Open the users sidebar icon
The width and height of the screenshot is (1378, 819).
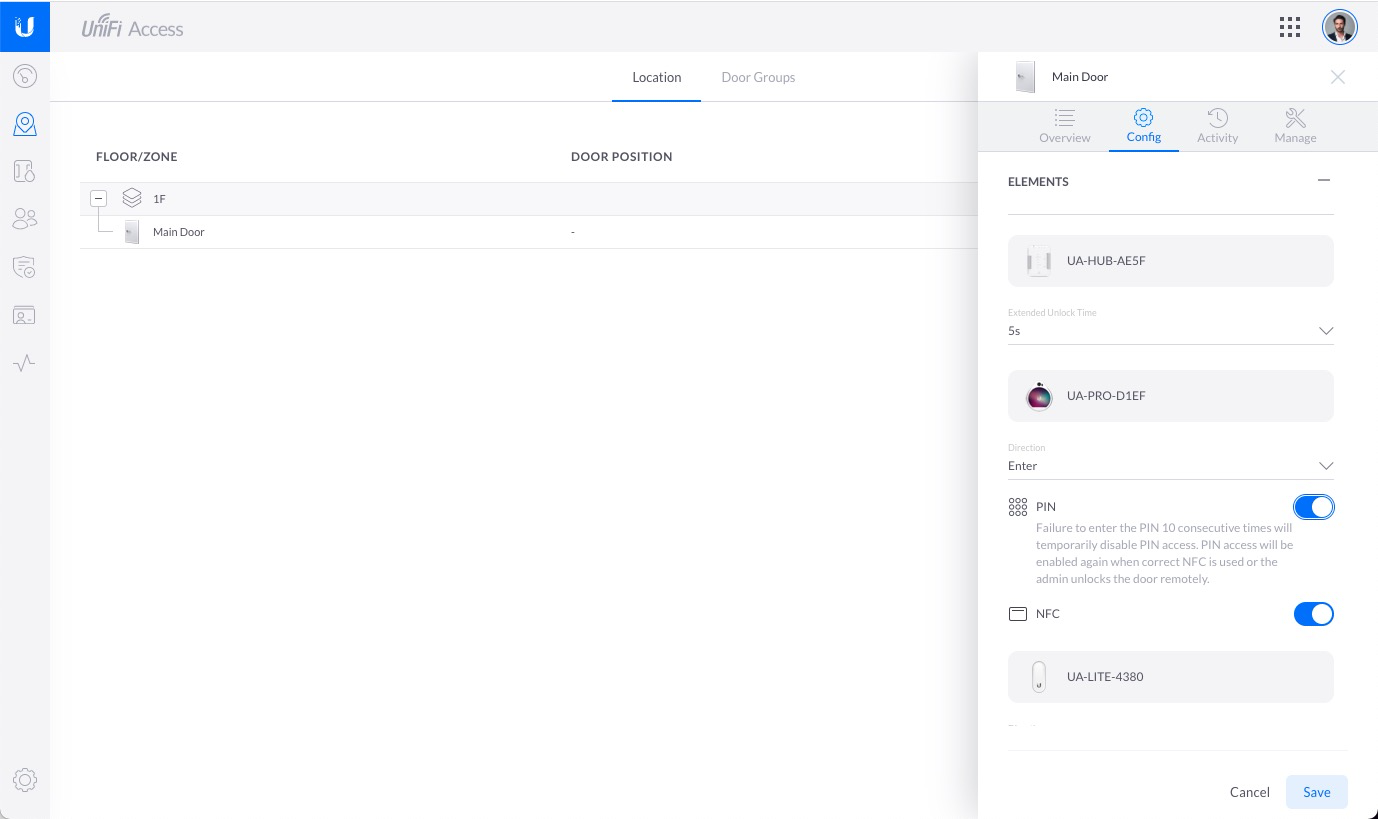[x=25, y=219]
